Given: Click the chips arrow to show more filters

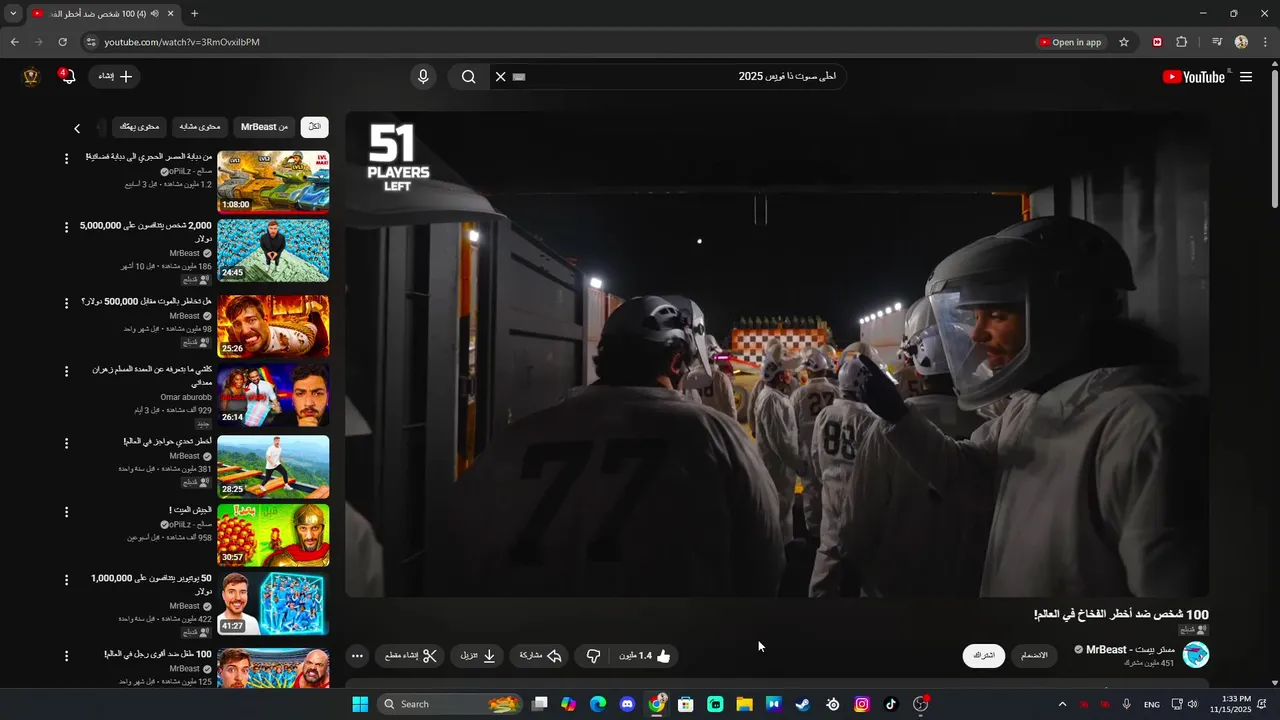Looking at the screenshot, I should [x=77, y=128].
